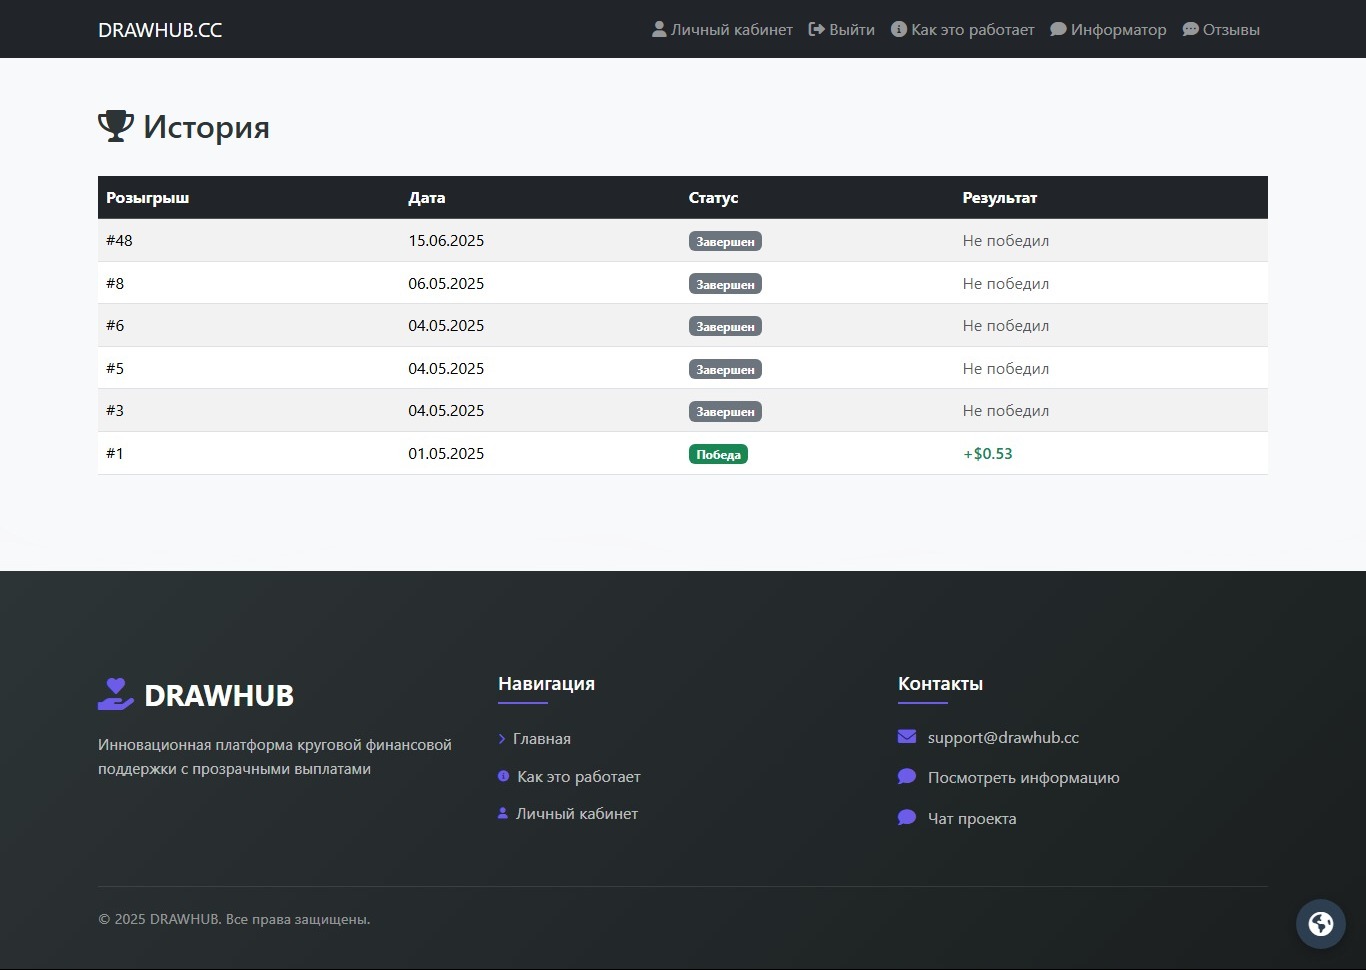
Task: Click the info circle icon in top navbar
Action: click(x=899, y=29)
